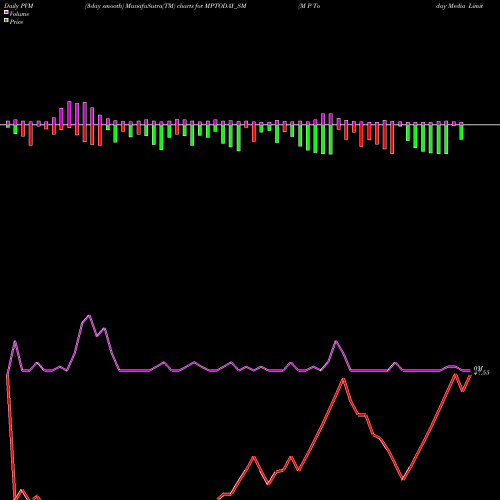The height and width of the screenshot is (500, 500).
Task: Select the Price legend label
Action: click(16, 22)
